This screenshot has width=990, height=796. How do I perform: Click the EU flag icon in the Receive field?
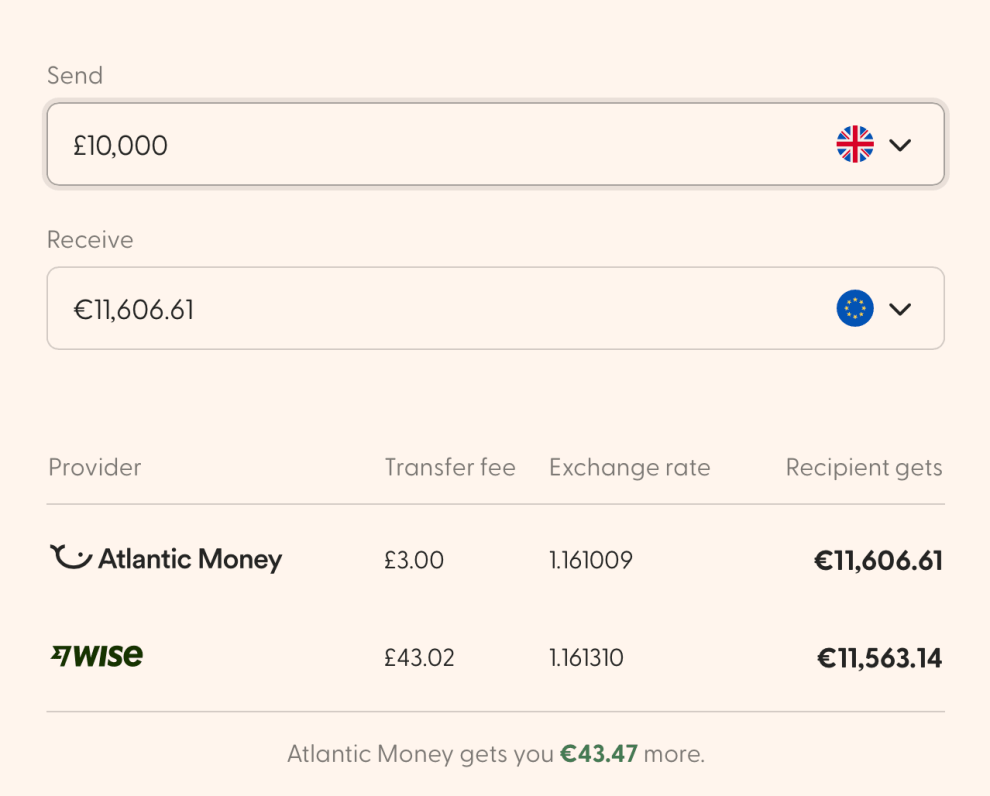point(855,308)
